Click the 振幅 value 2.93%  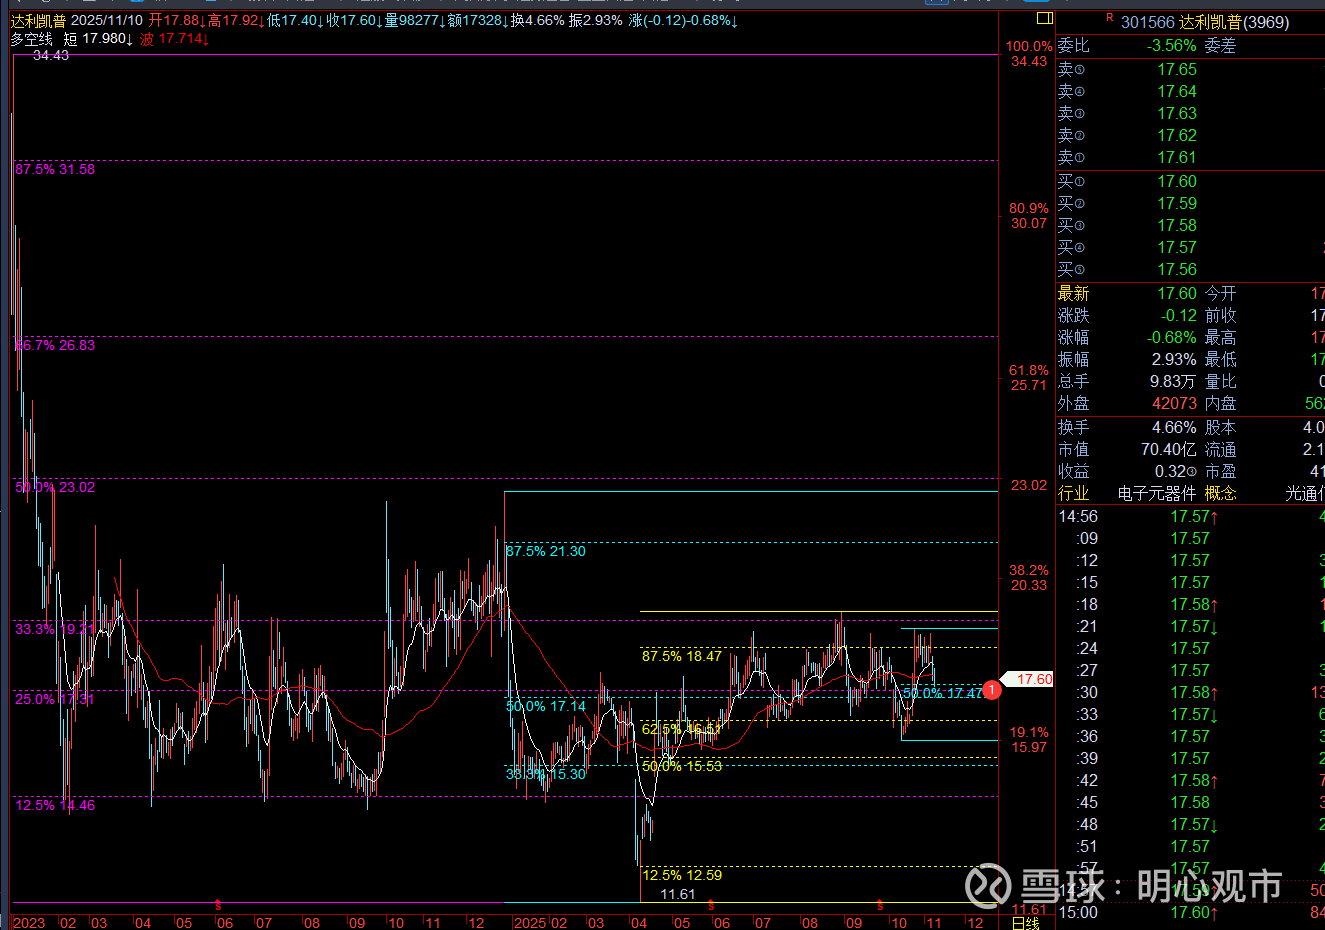[1174, 359]
